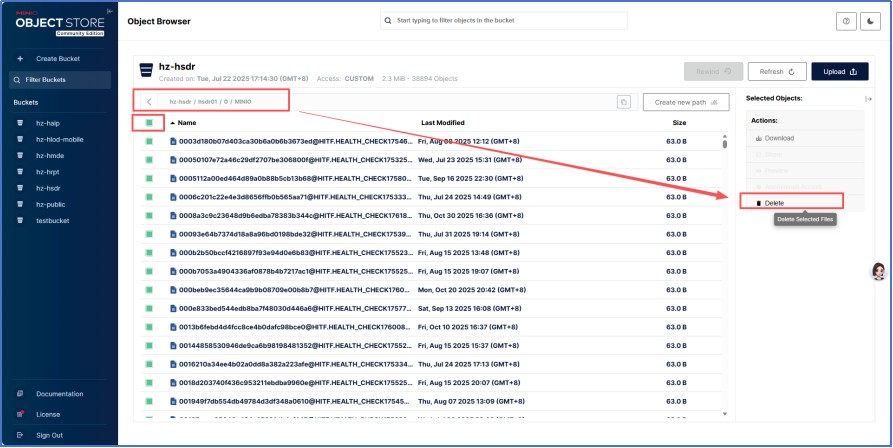Delete the selected files

(x=775, y=203)
